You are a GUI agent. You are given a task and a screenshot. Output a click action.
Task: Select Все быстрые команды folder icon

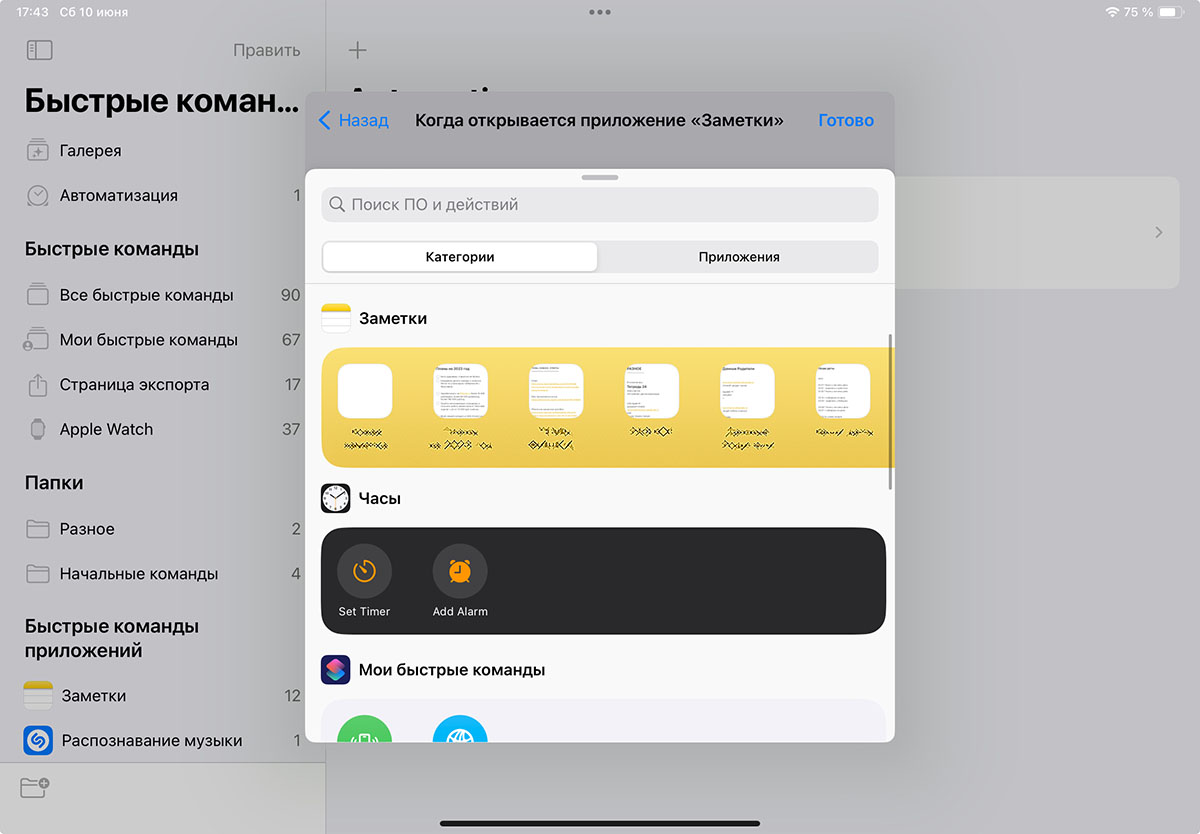tap(37, 295)
